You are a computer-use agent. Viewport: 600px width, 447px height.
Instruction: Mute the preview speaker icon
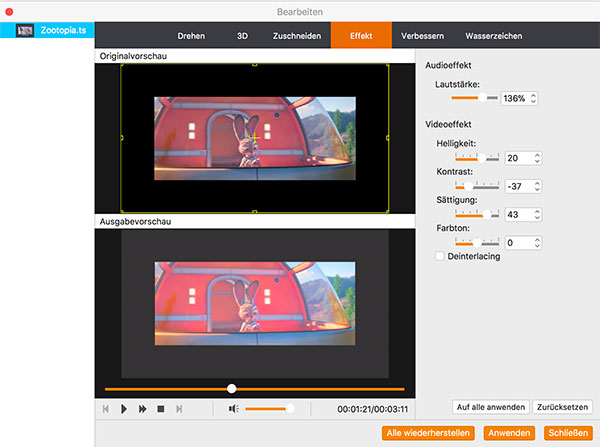(233, 409)
